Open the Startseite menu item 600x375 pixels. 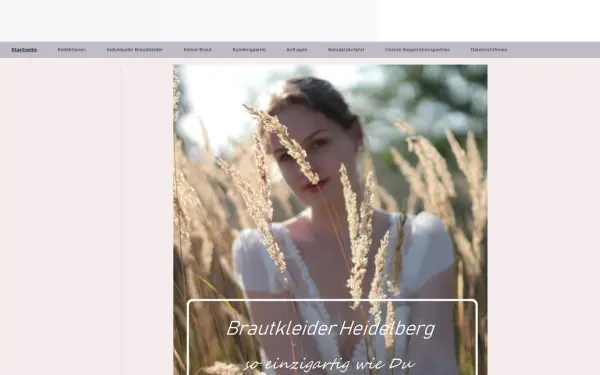pos(24,50)
